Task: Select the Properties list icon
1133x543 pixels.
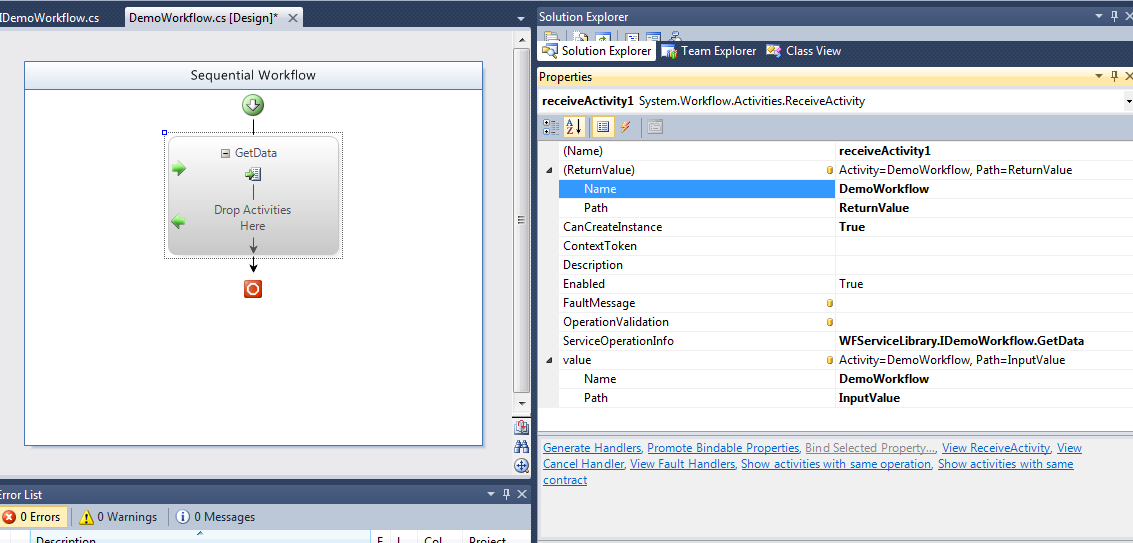Action: 603,127
